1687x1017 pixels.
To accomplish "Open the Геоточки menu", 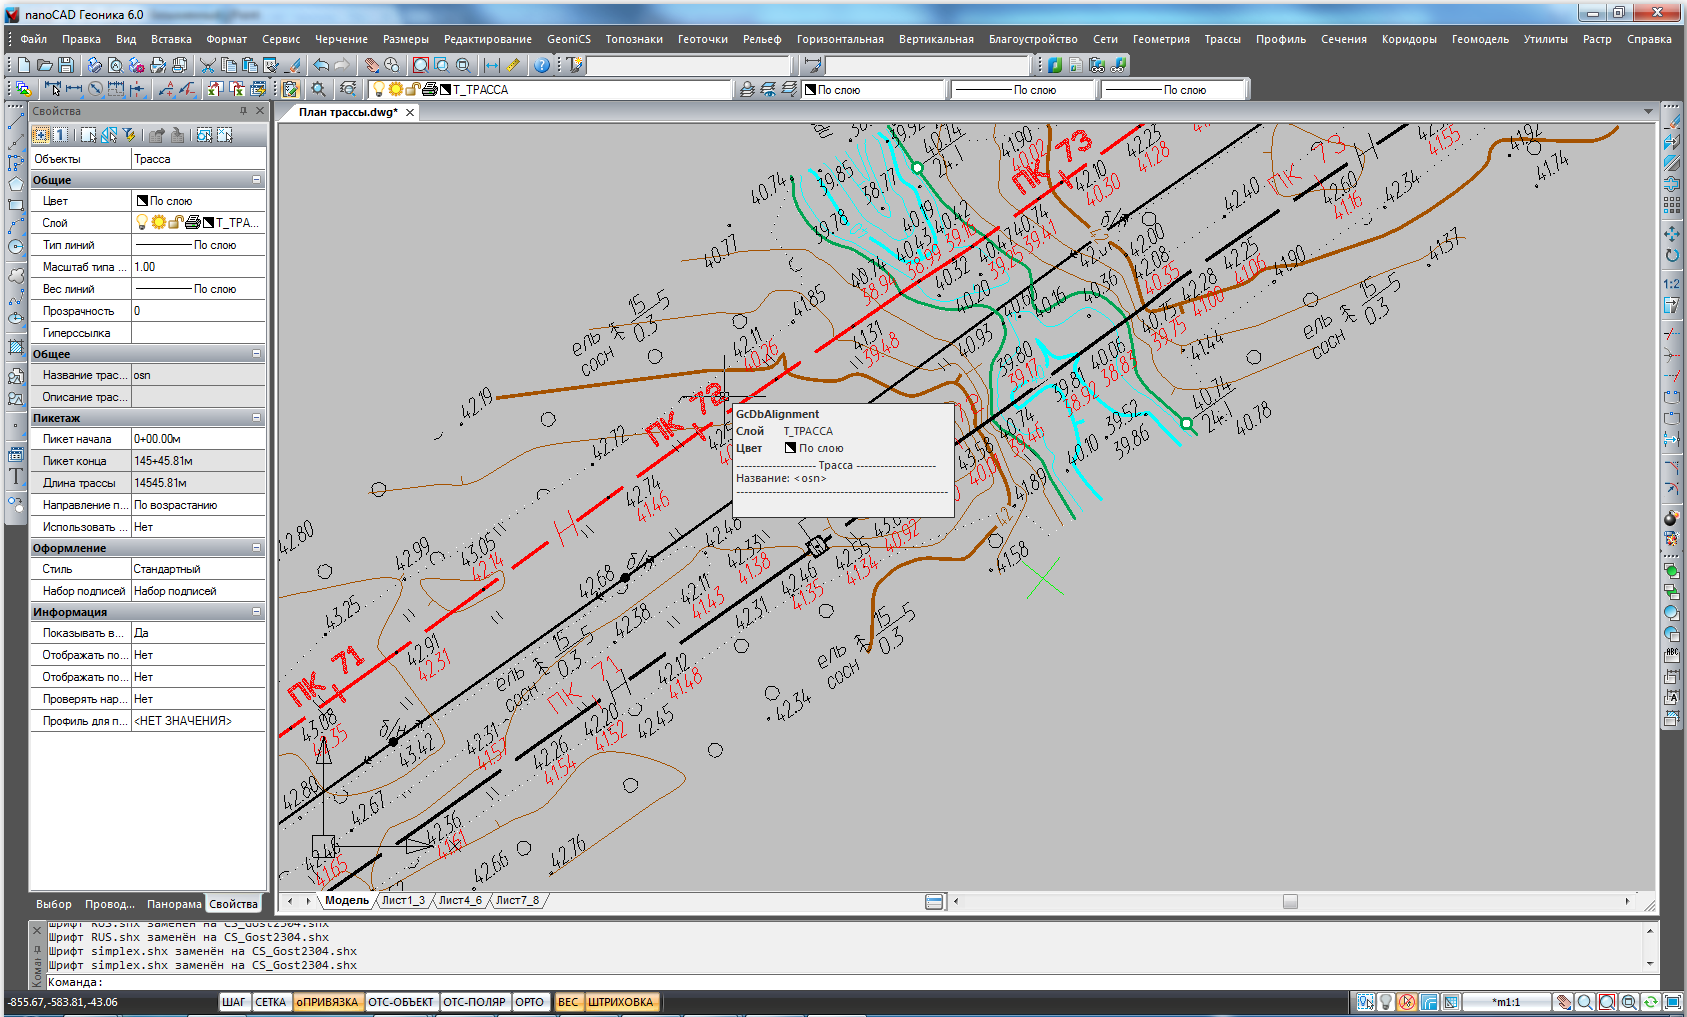I will (703, 39).
